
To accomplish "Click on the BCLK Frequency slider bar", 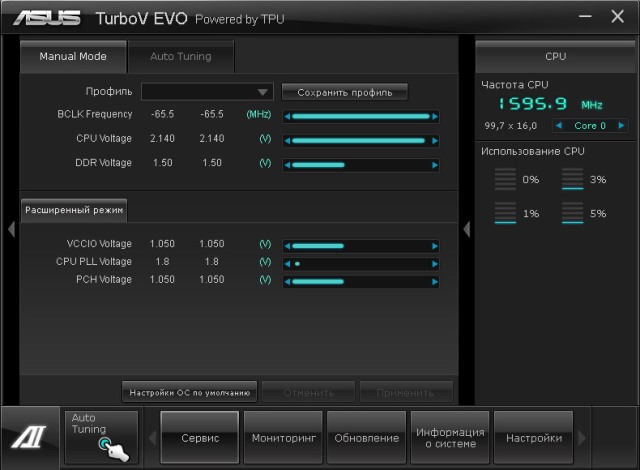I will (x=361, y=117).
